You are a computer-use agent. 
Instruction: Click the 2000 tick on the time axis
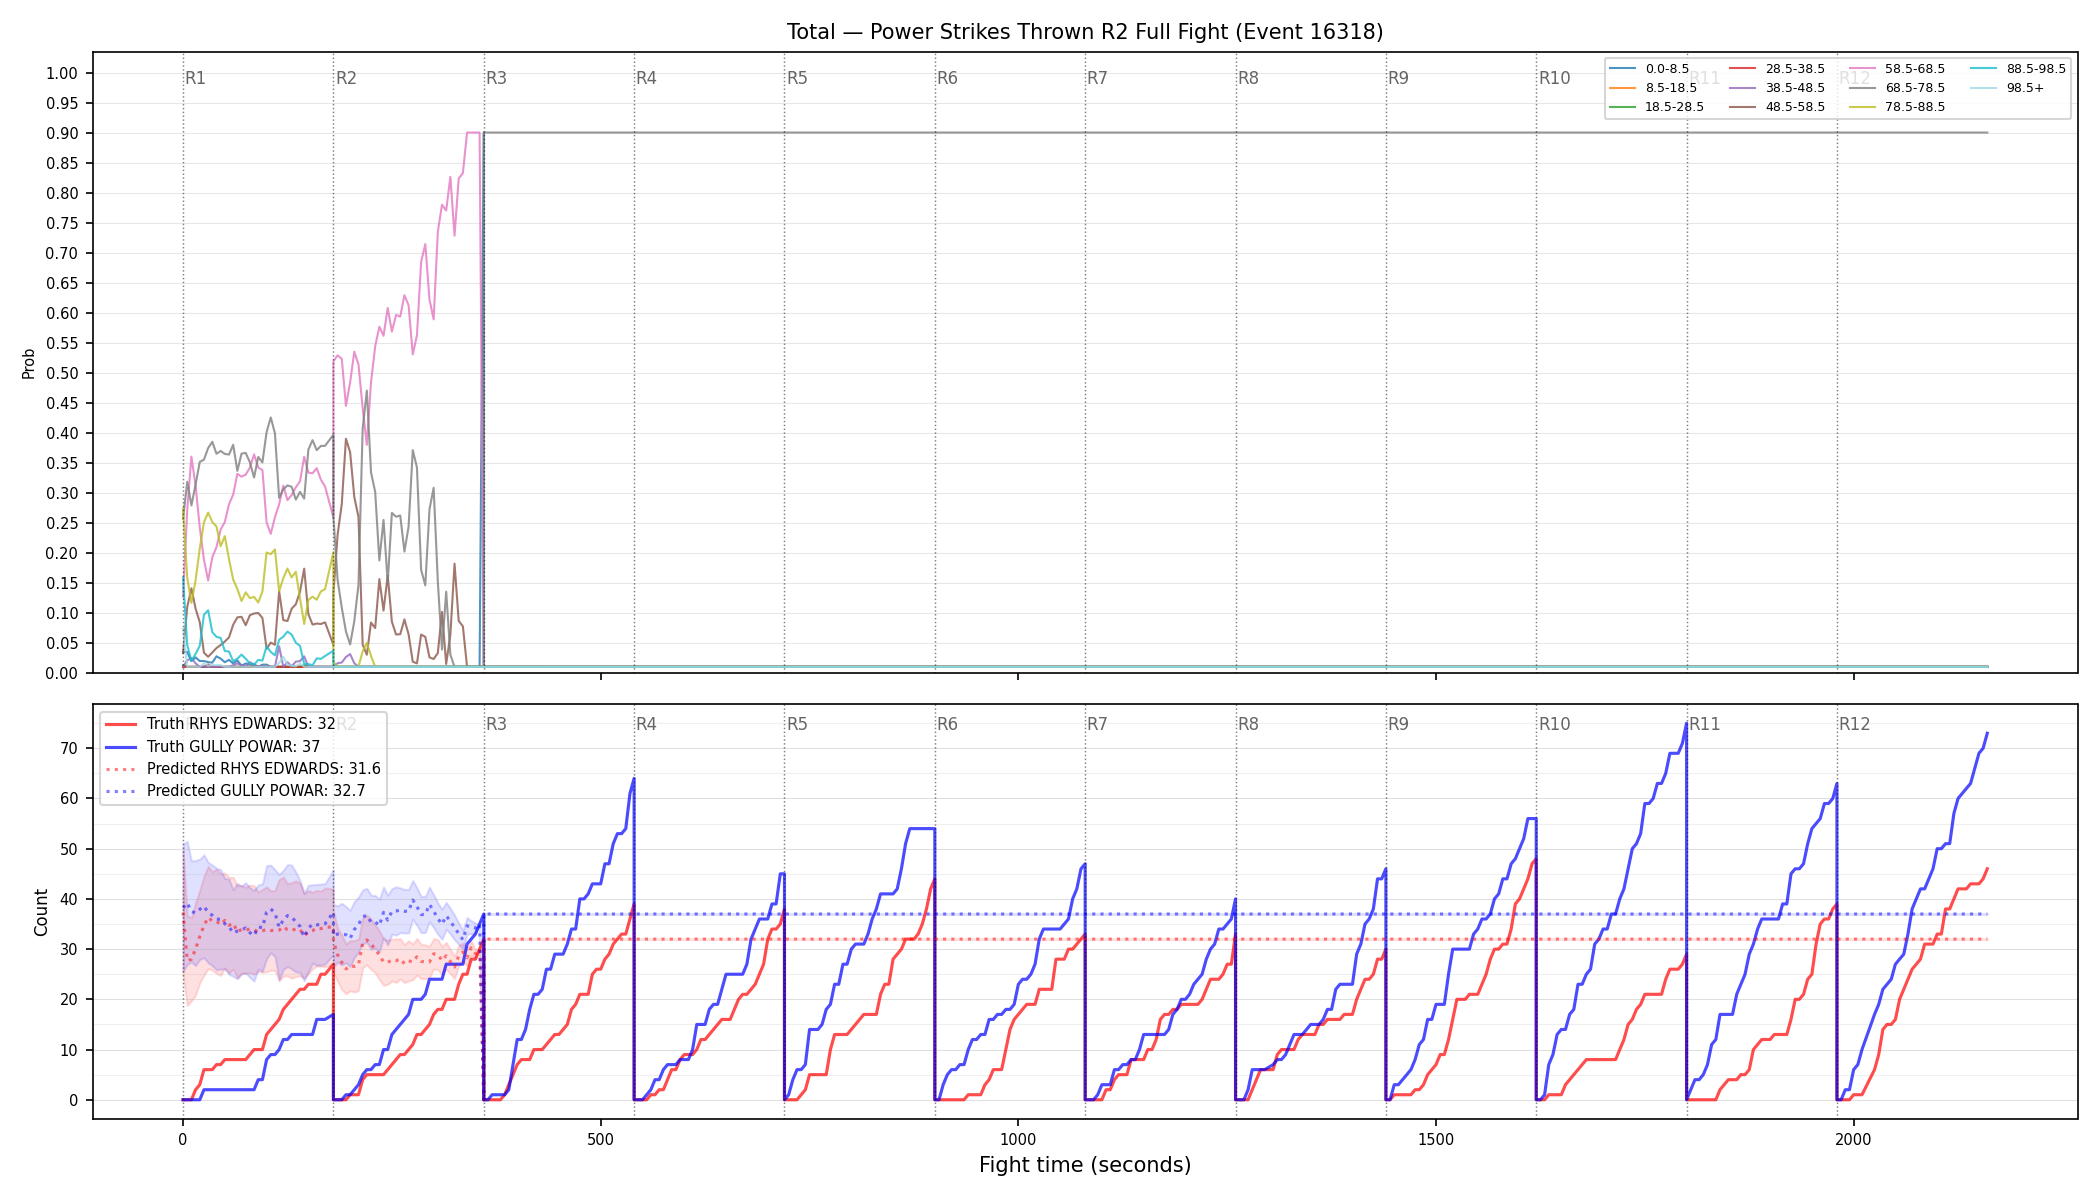(x=1854, y=1139)
